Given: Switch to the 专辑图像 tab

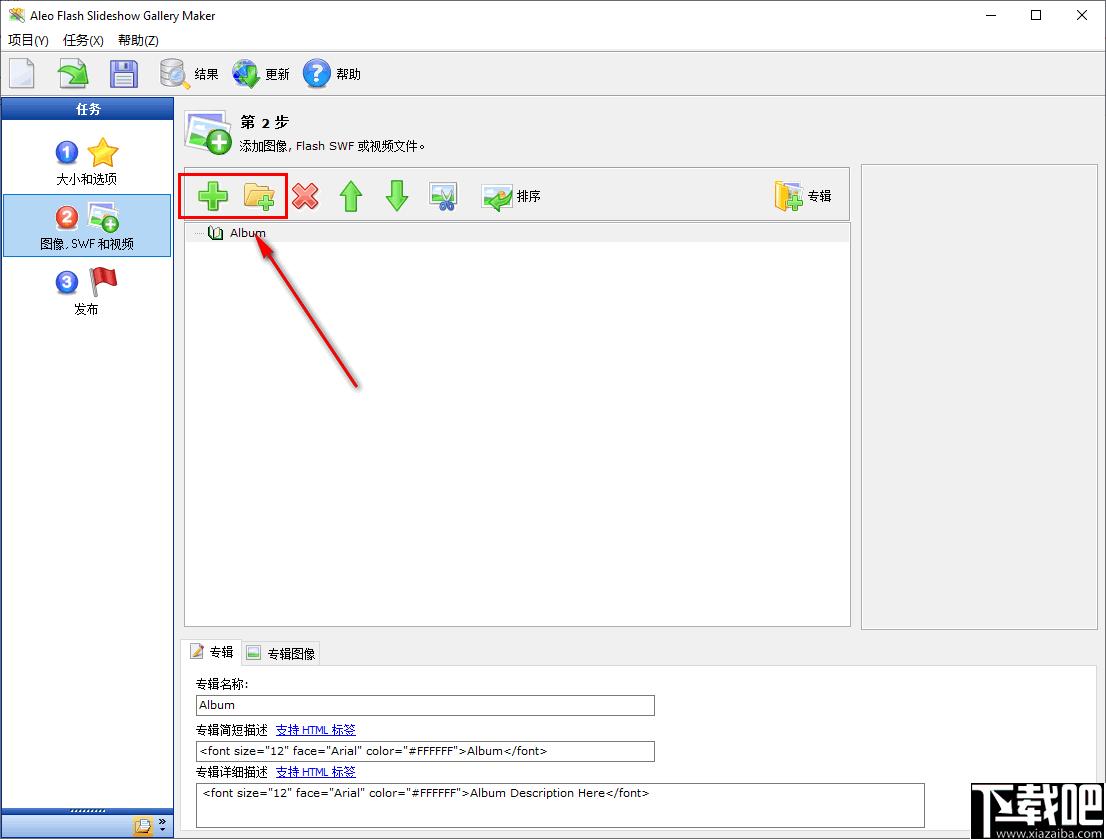Looking at the screenshot, I should tap(281, 653).
